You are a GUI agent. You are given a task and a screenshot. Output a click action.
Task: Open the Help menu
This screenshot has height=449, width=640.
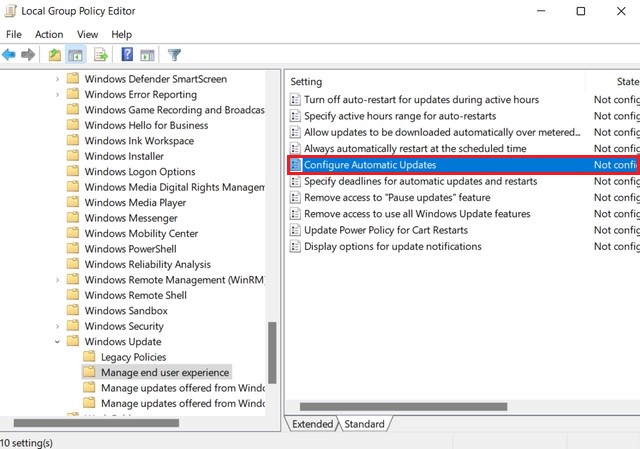pos(122,35)
